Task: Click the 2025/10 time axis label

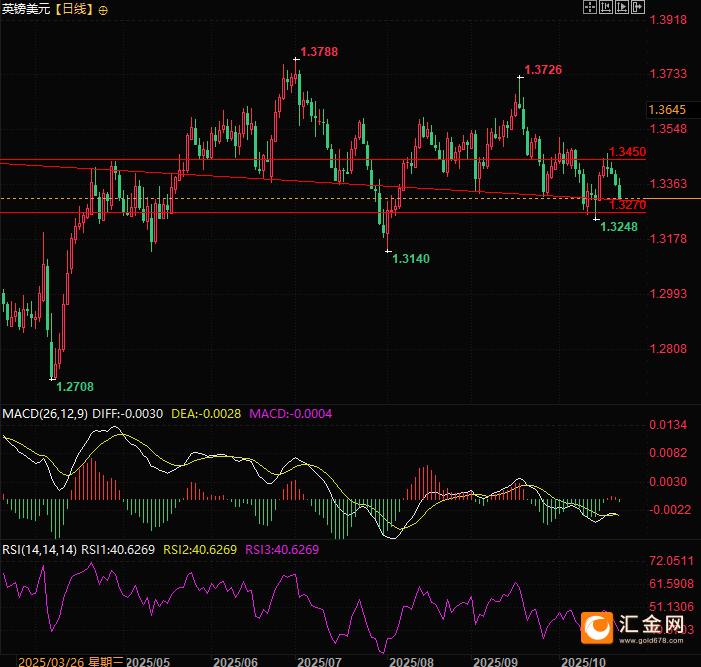Action: point(583,662)
